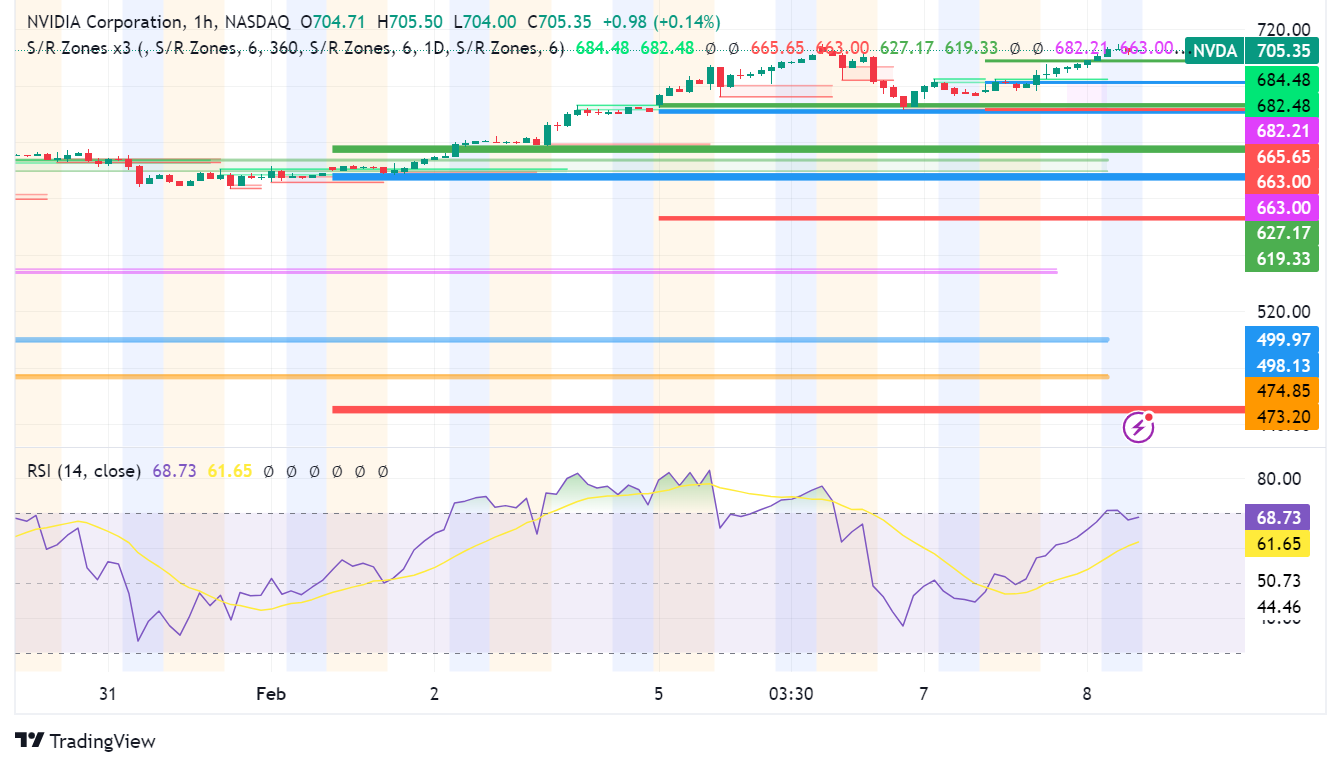Click the green 619.33 value in S/R legend

pos(971,47)
